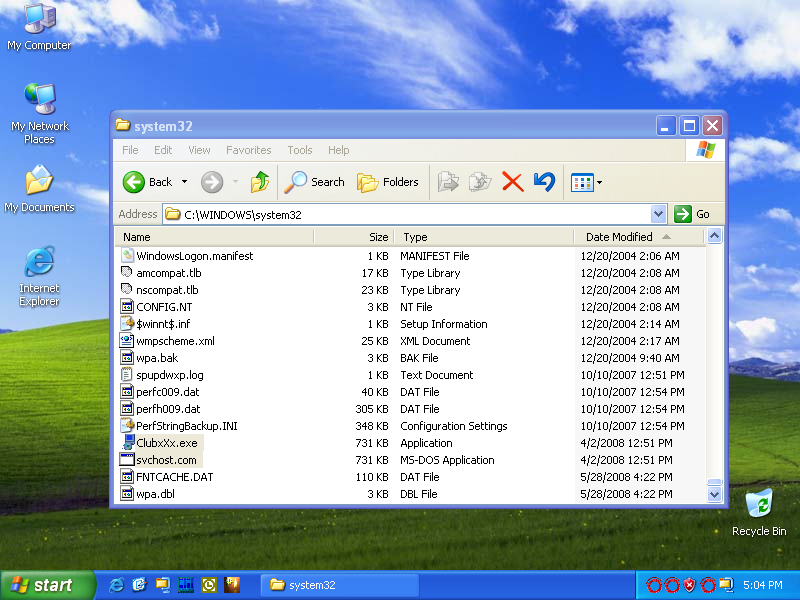Open the Edit menu

(163, 150)
